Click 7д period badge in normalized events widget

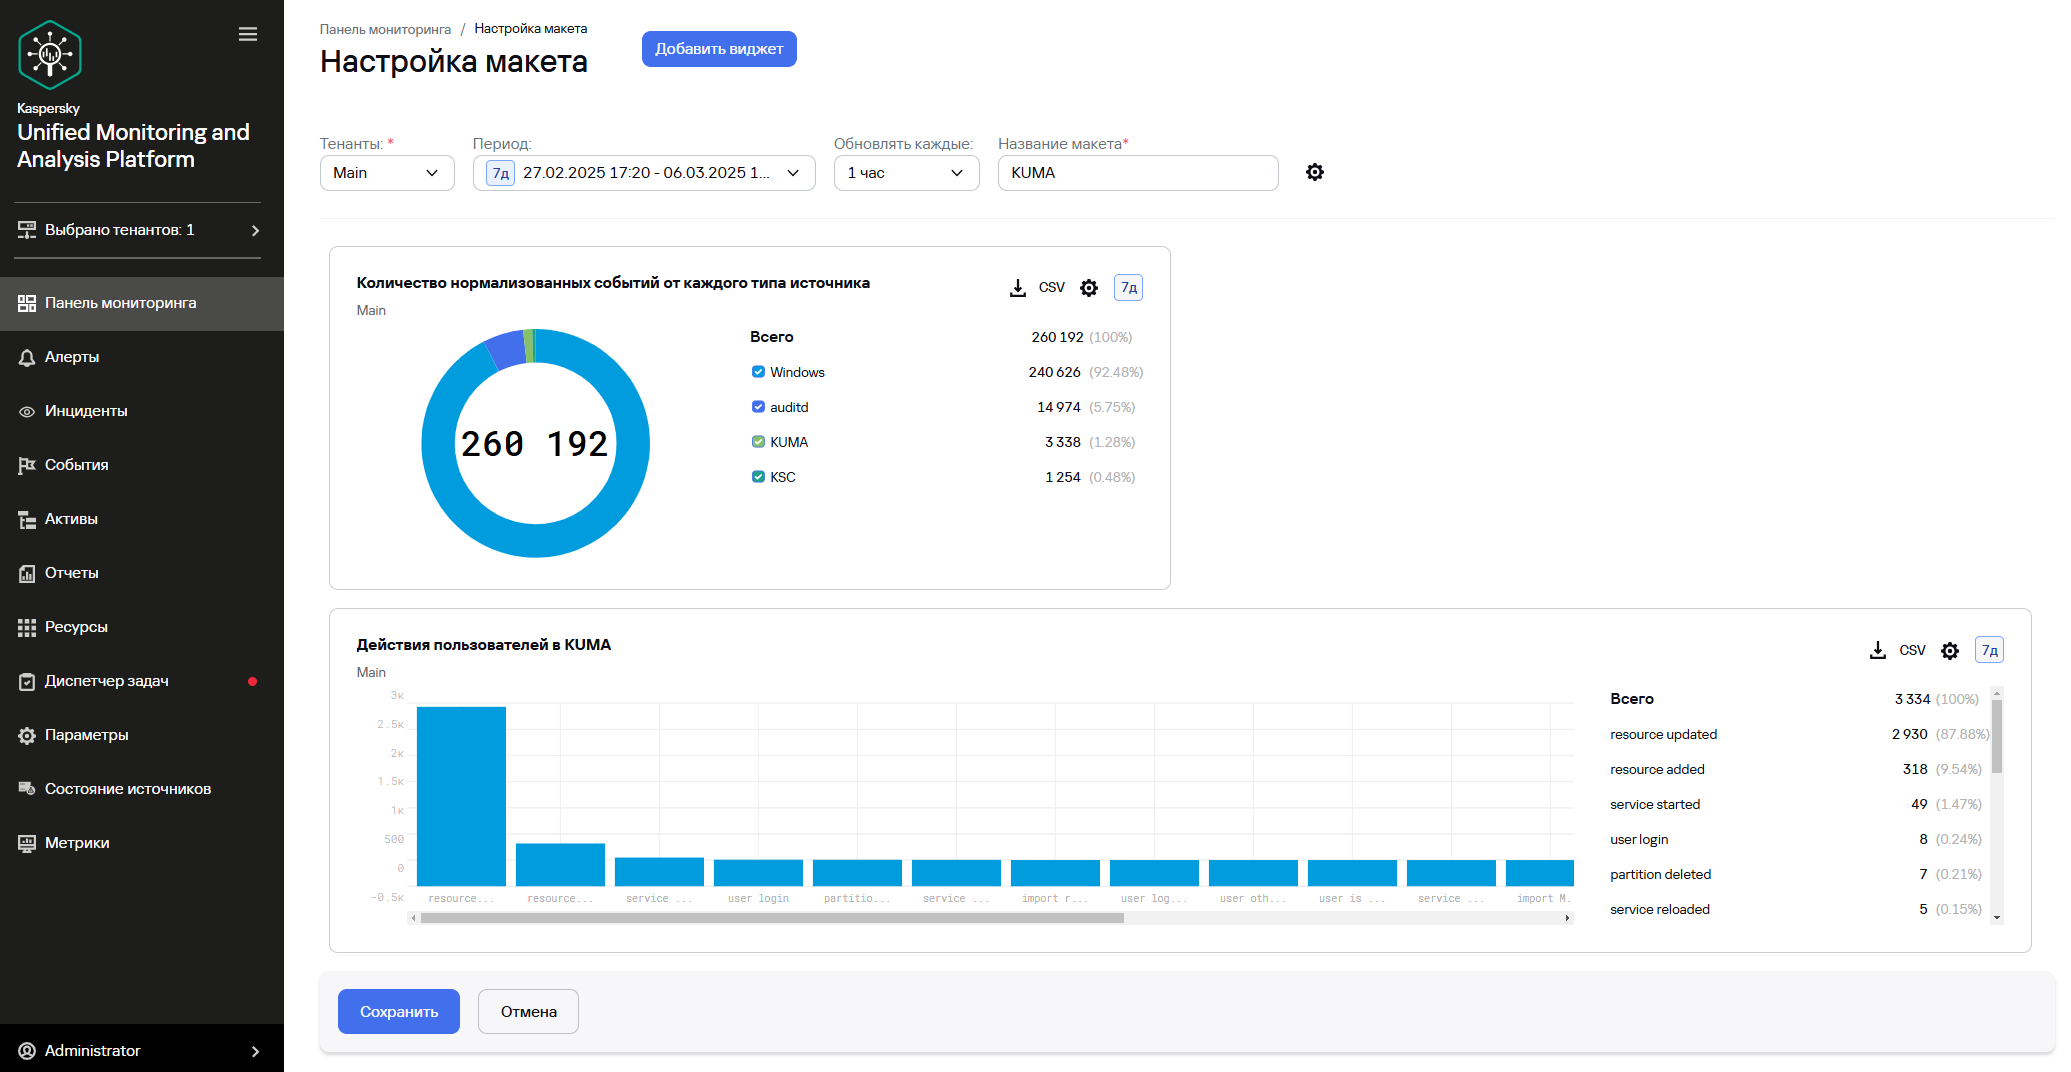point(1129,288)
